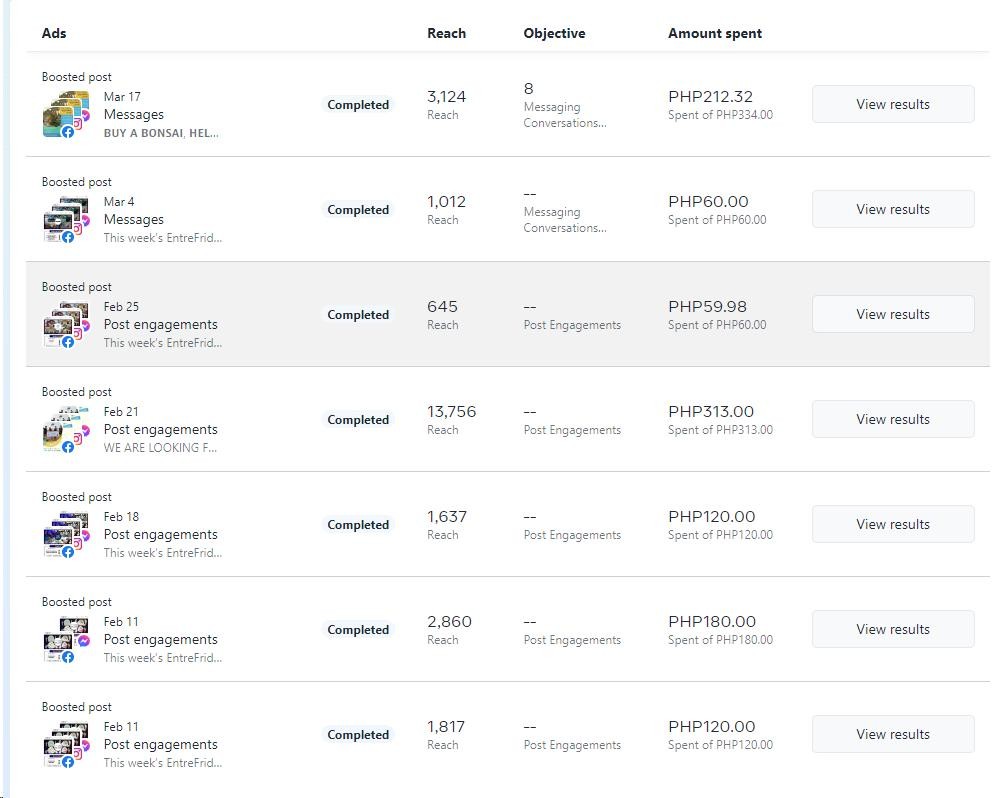Click View results for the Feb 18 ad
1001x798 pixels.
892,524
